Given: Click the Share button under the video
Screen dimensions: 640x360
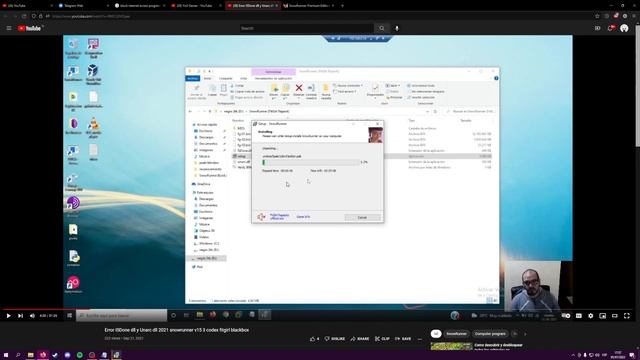Looking at the screenshot, I should [x=360, y=339].
